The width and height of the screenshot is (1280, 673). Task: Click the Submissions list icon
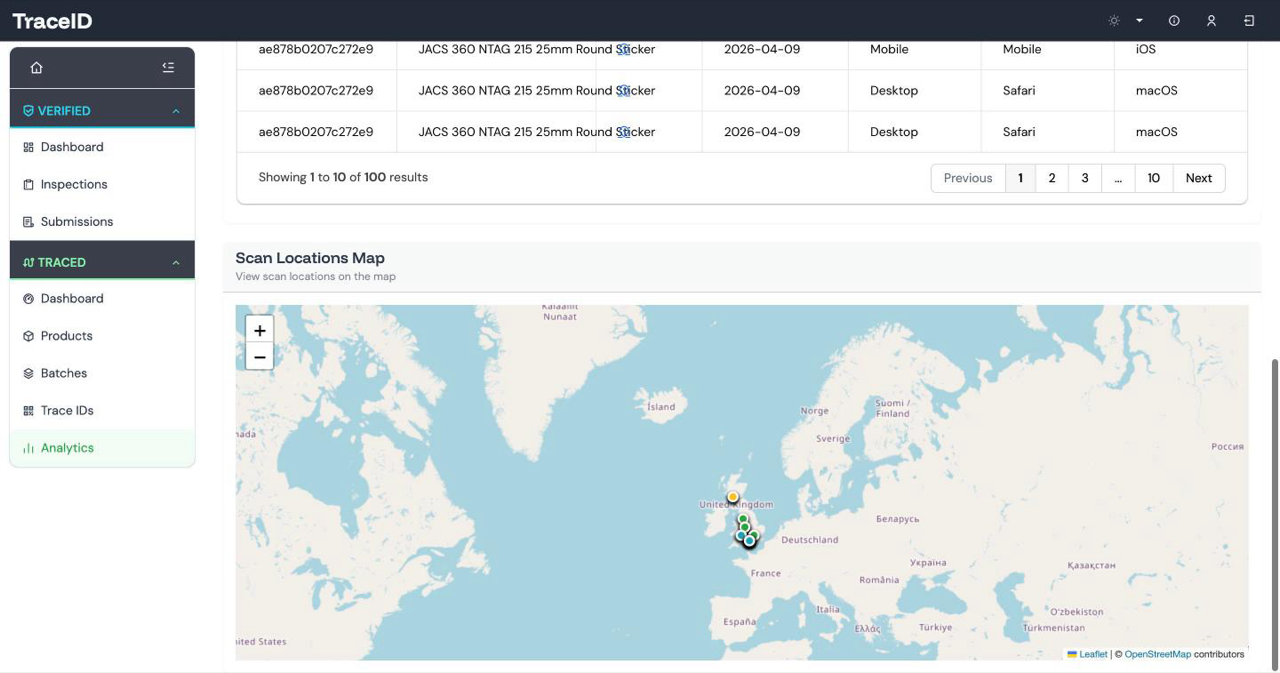click(29, 222)
